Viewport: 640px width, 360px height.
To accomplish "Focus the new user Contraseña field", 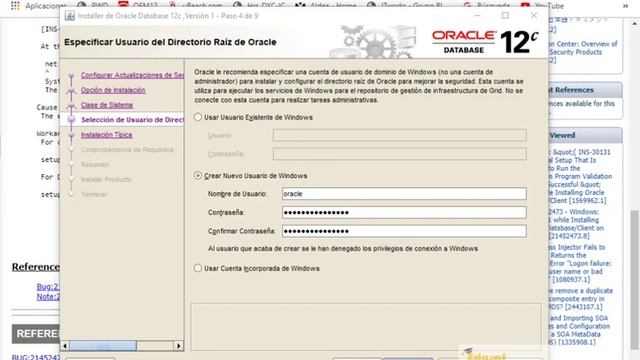I will click(404, 212).
